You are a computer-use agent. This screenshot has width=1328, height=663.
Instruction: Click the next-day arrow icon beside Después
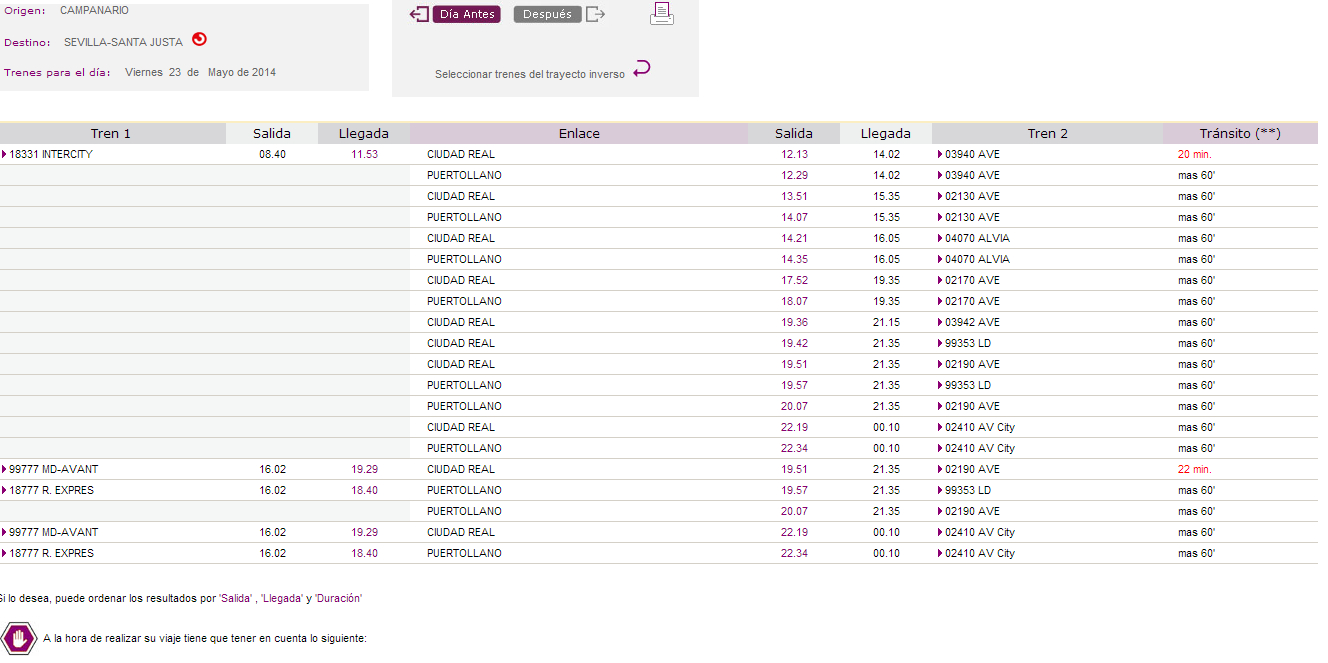point(596,14)
